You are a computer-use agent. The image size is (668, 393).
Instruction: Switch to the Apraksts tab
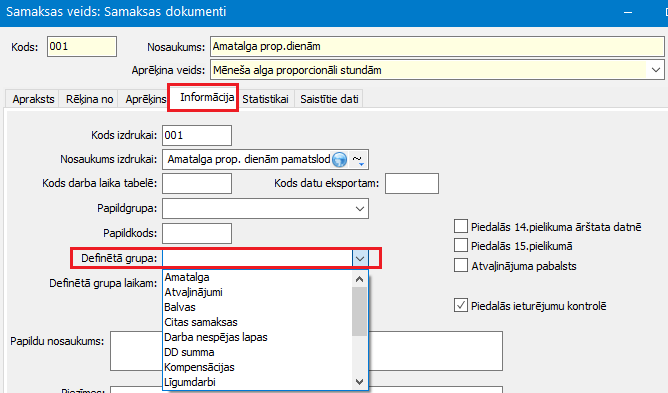(x=33, y=99)
